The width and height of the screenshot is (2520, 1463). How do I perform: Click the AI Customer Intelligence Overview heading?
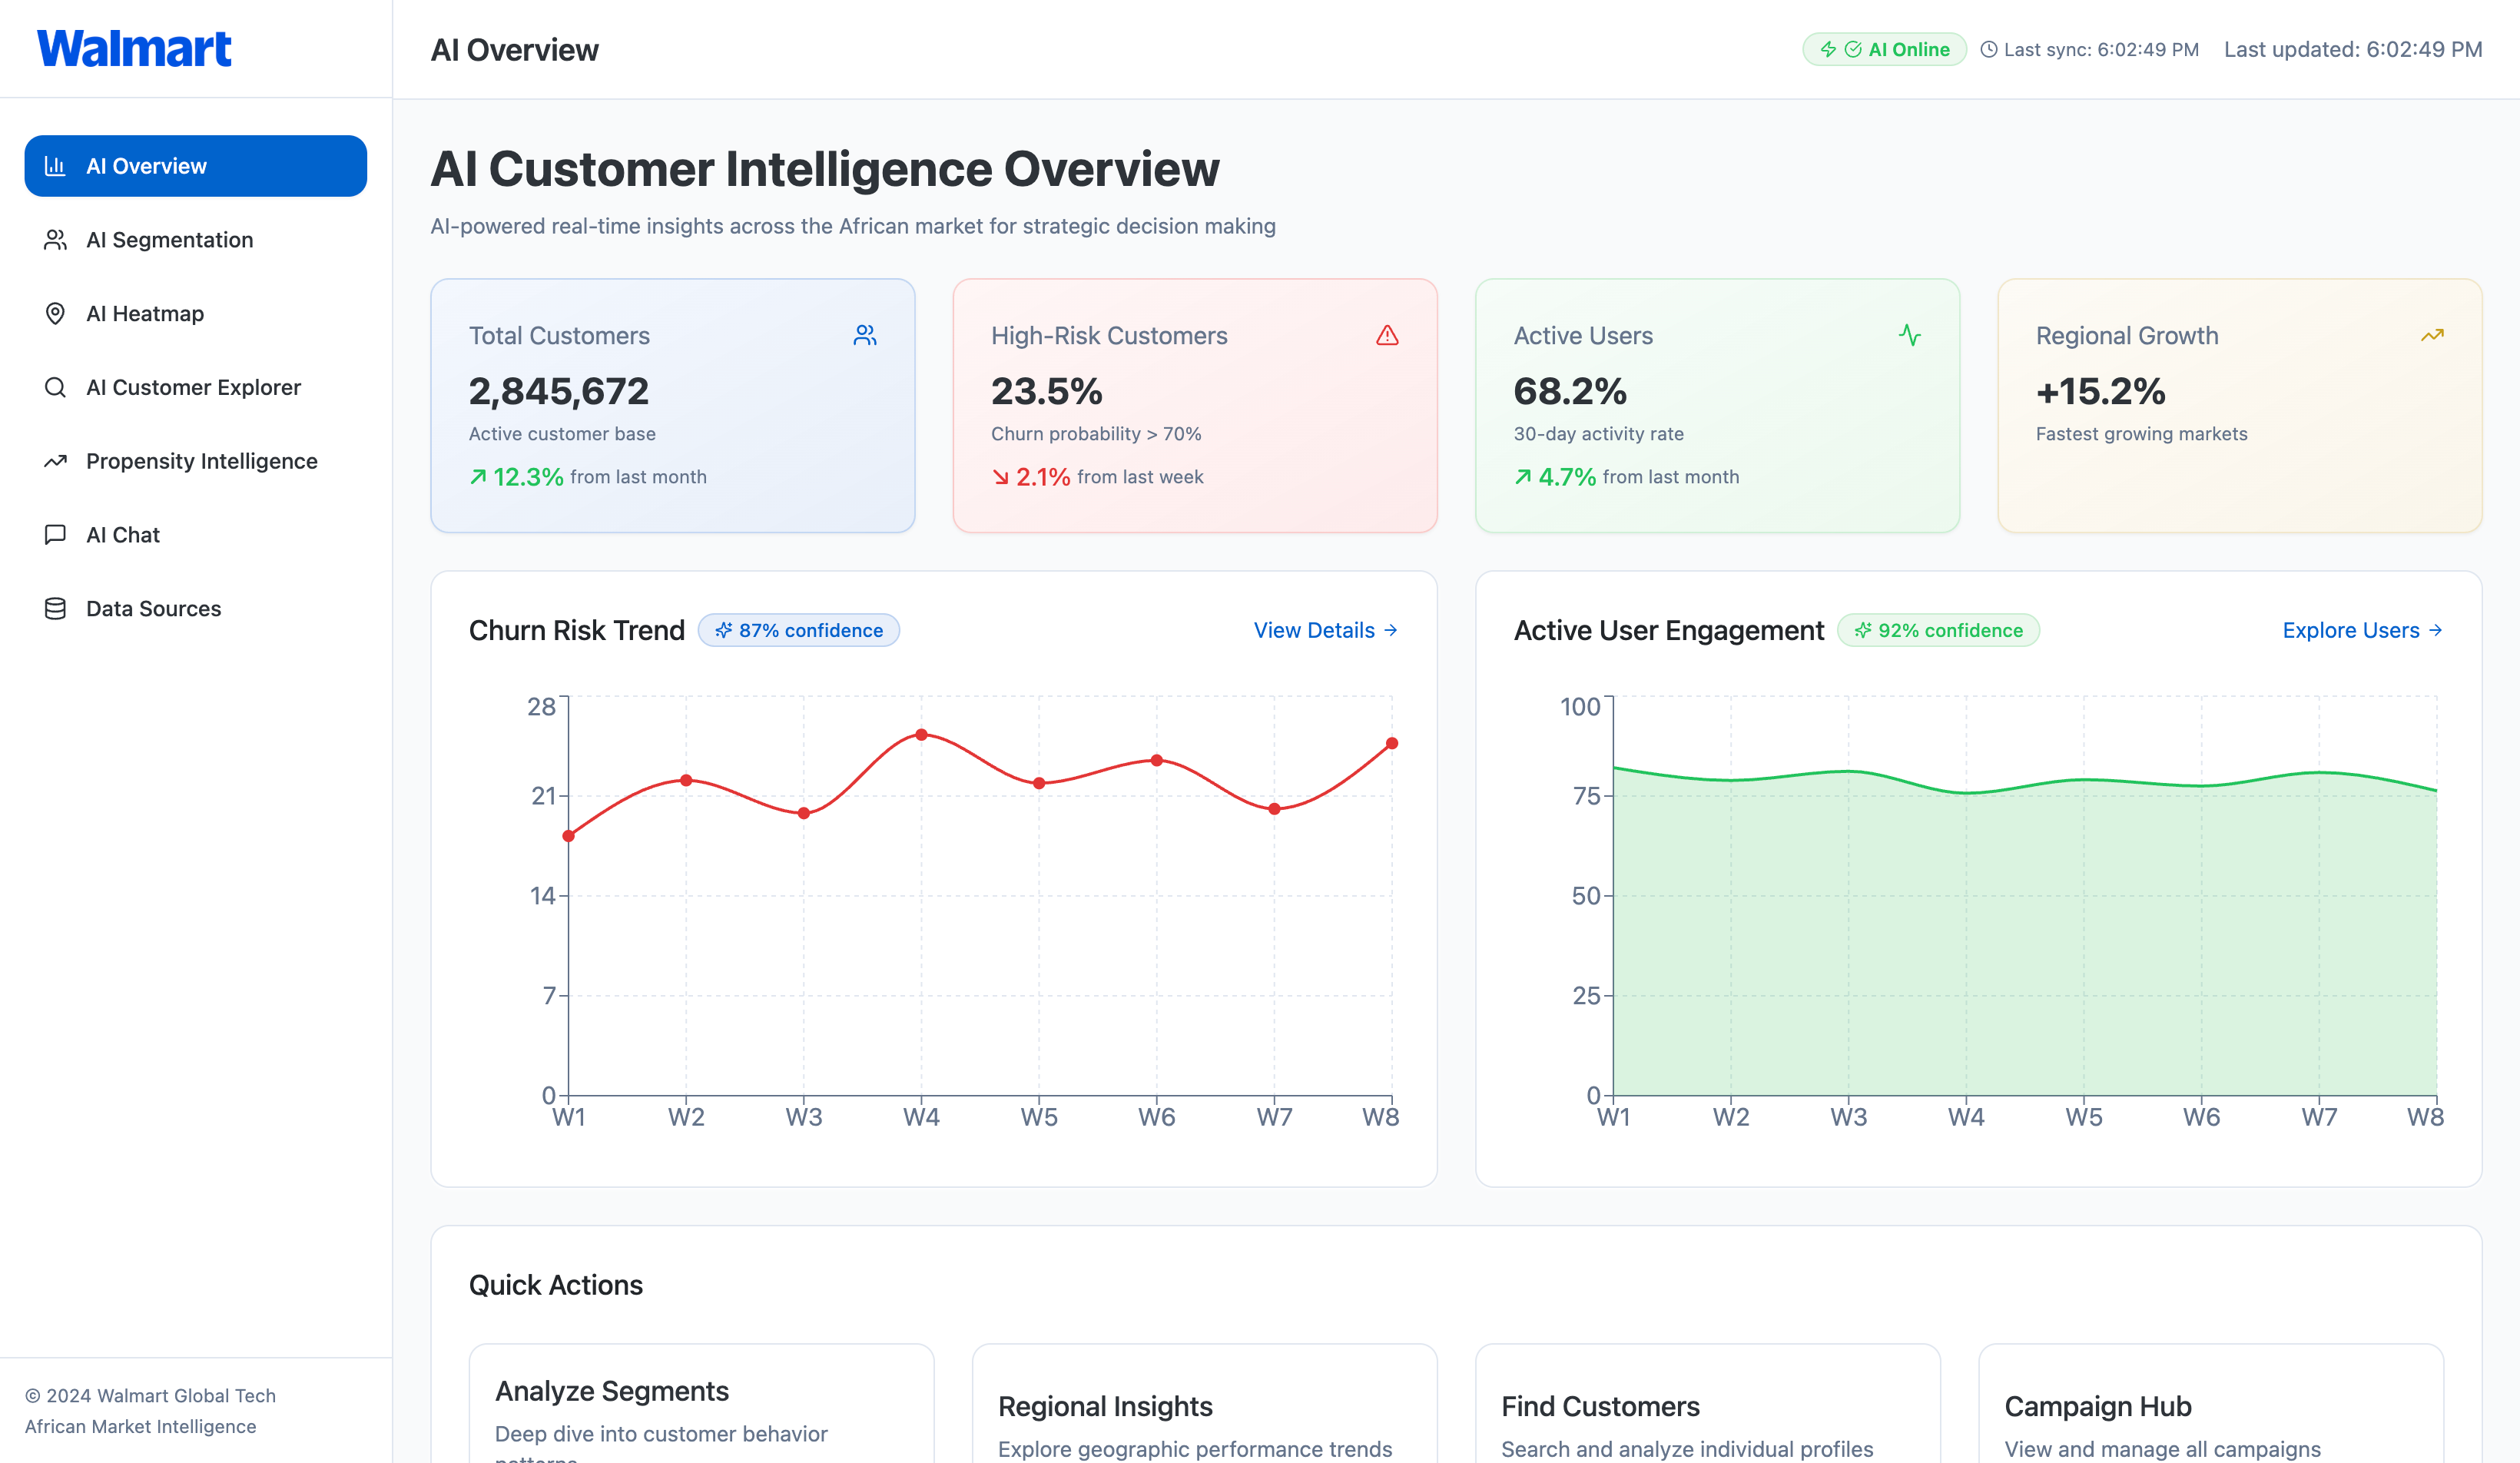click(825, 168)
